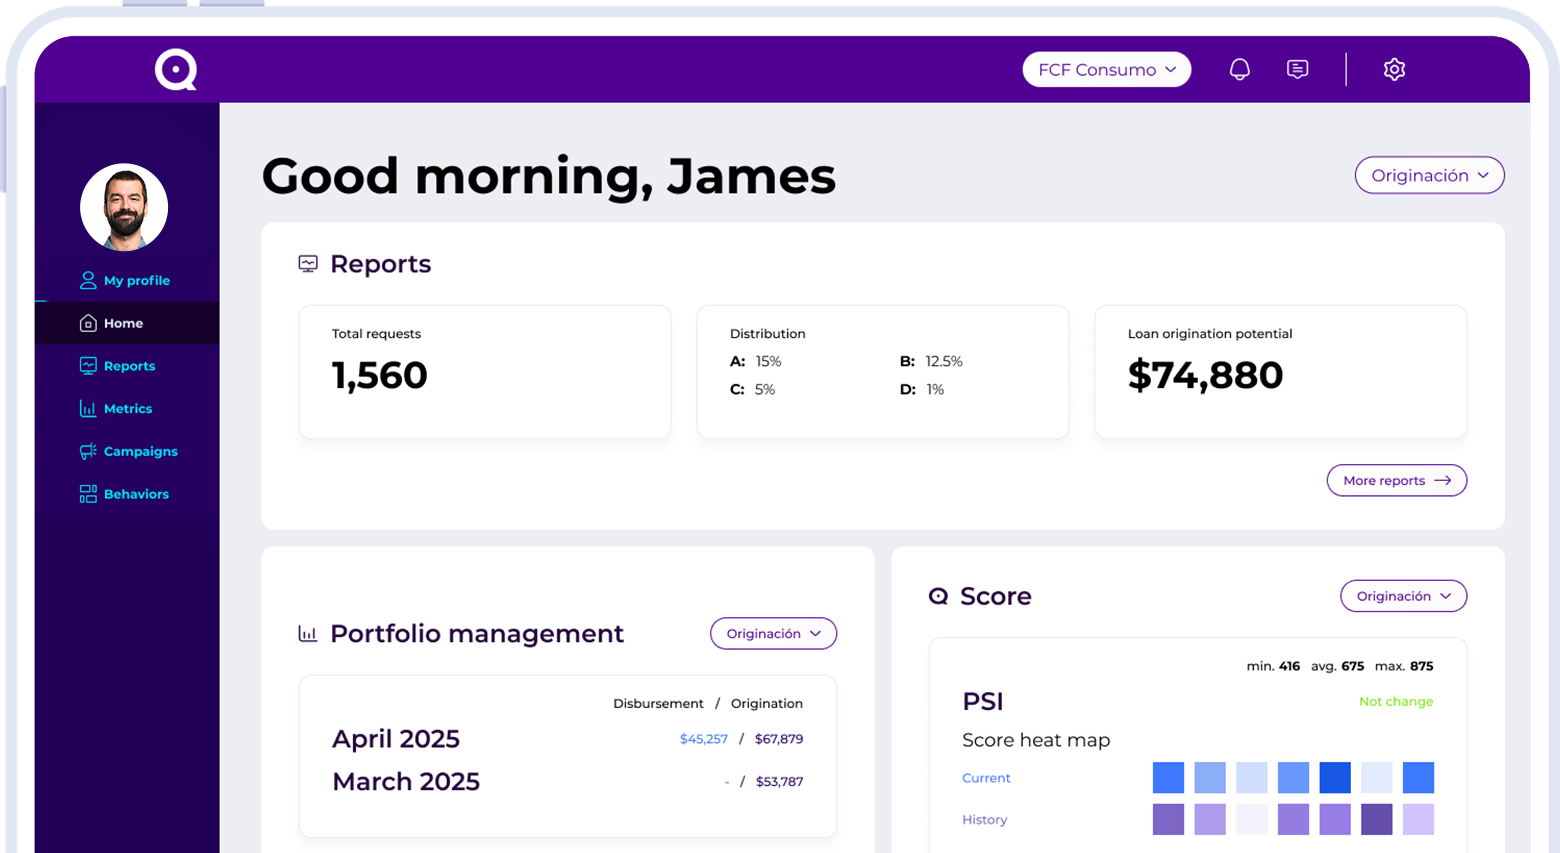Viewport: 1560px width, 853px height.
Task: Select the darkest purple History heat map square
Action: tap(1376, 819)
